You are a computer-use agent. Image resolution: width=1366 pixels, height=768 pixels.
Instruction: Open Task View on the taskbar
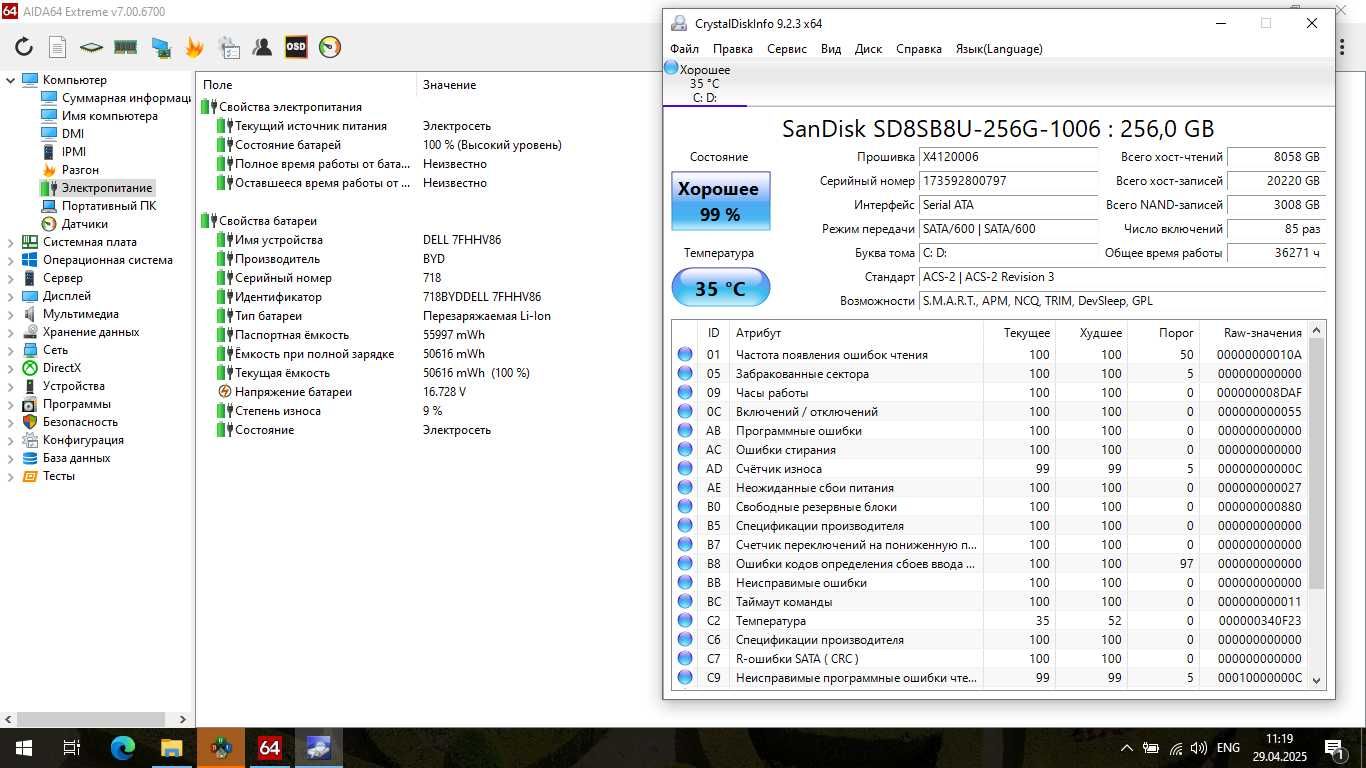[x=71, y=748]
